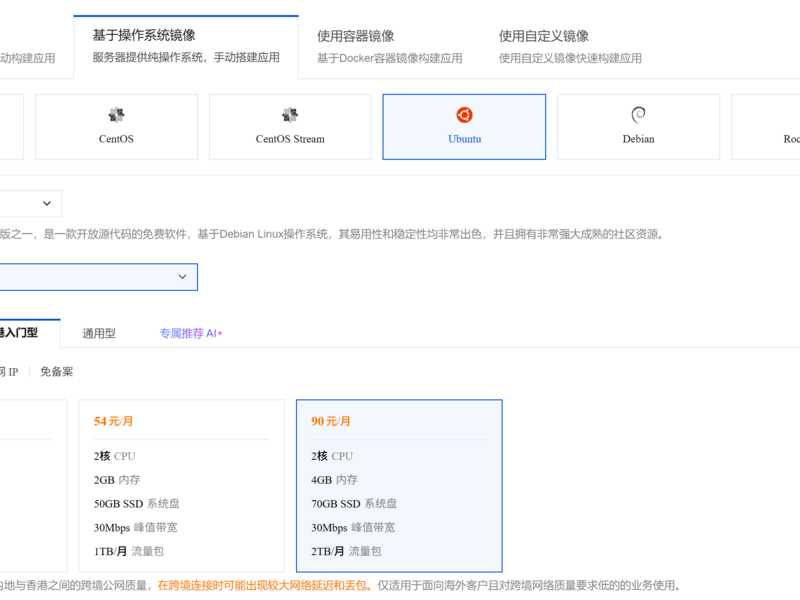800x600 pixels.
Task: Click the 免备案 label
Action: 57,371
